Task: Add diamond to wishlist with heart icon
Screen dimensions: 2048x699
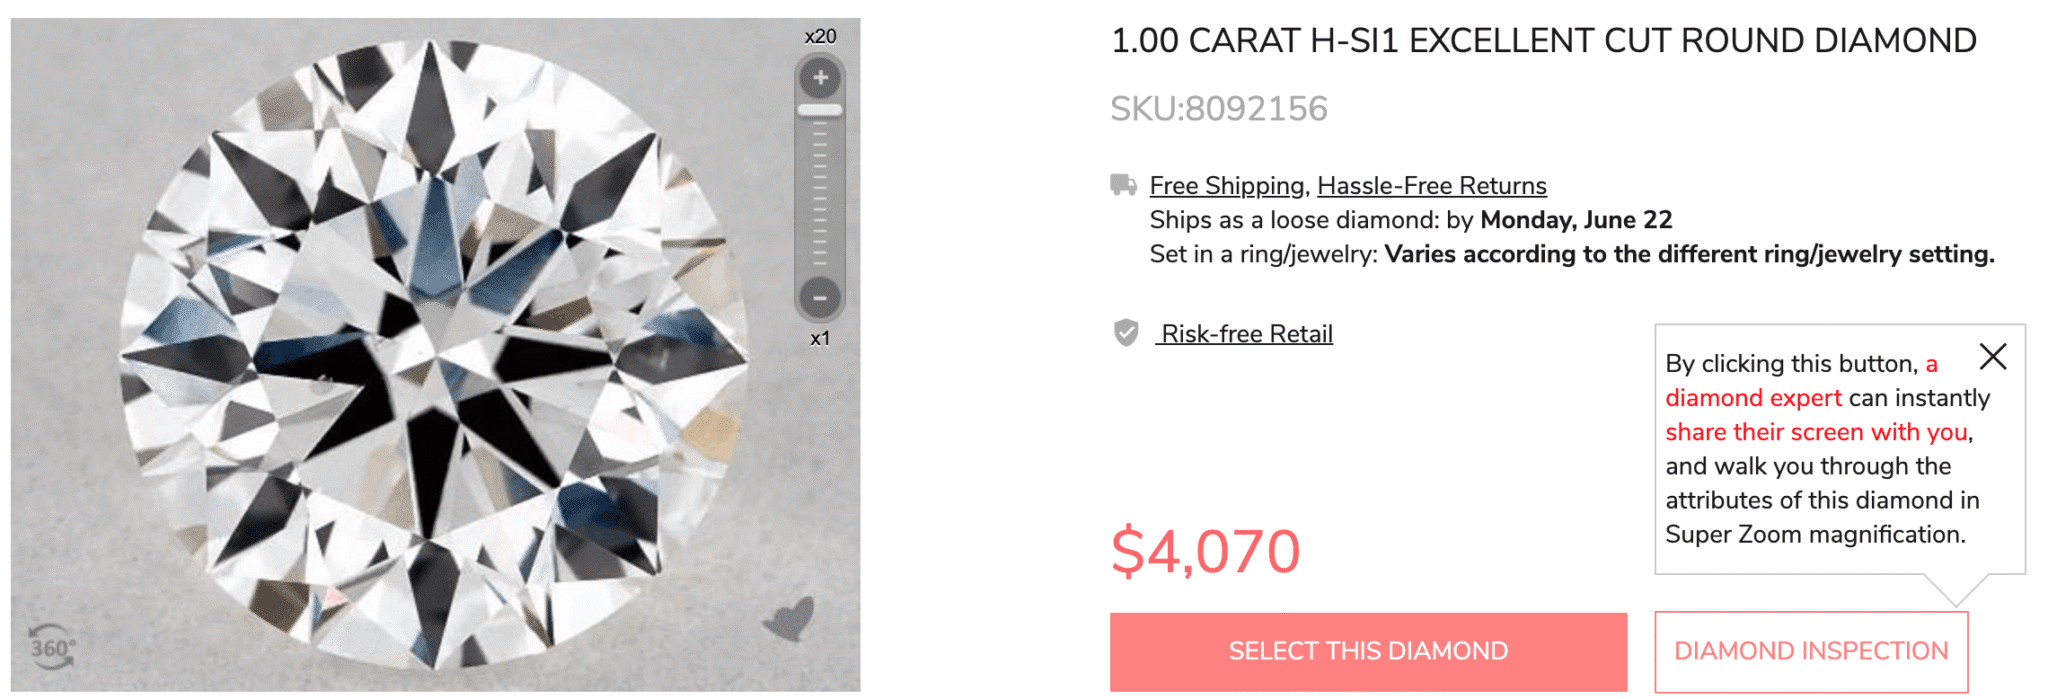Action: 789,619
